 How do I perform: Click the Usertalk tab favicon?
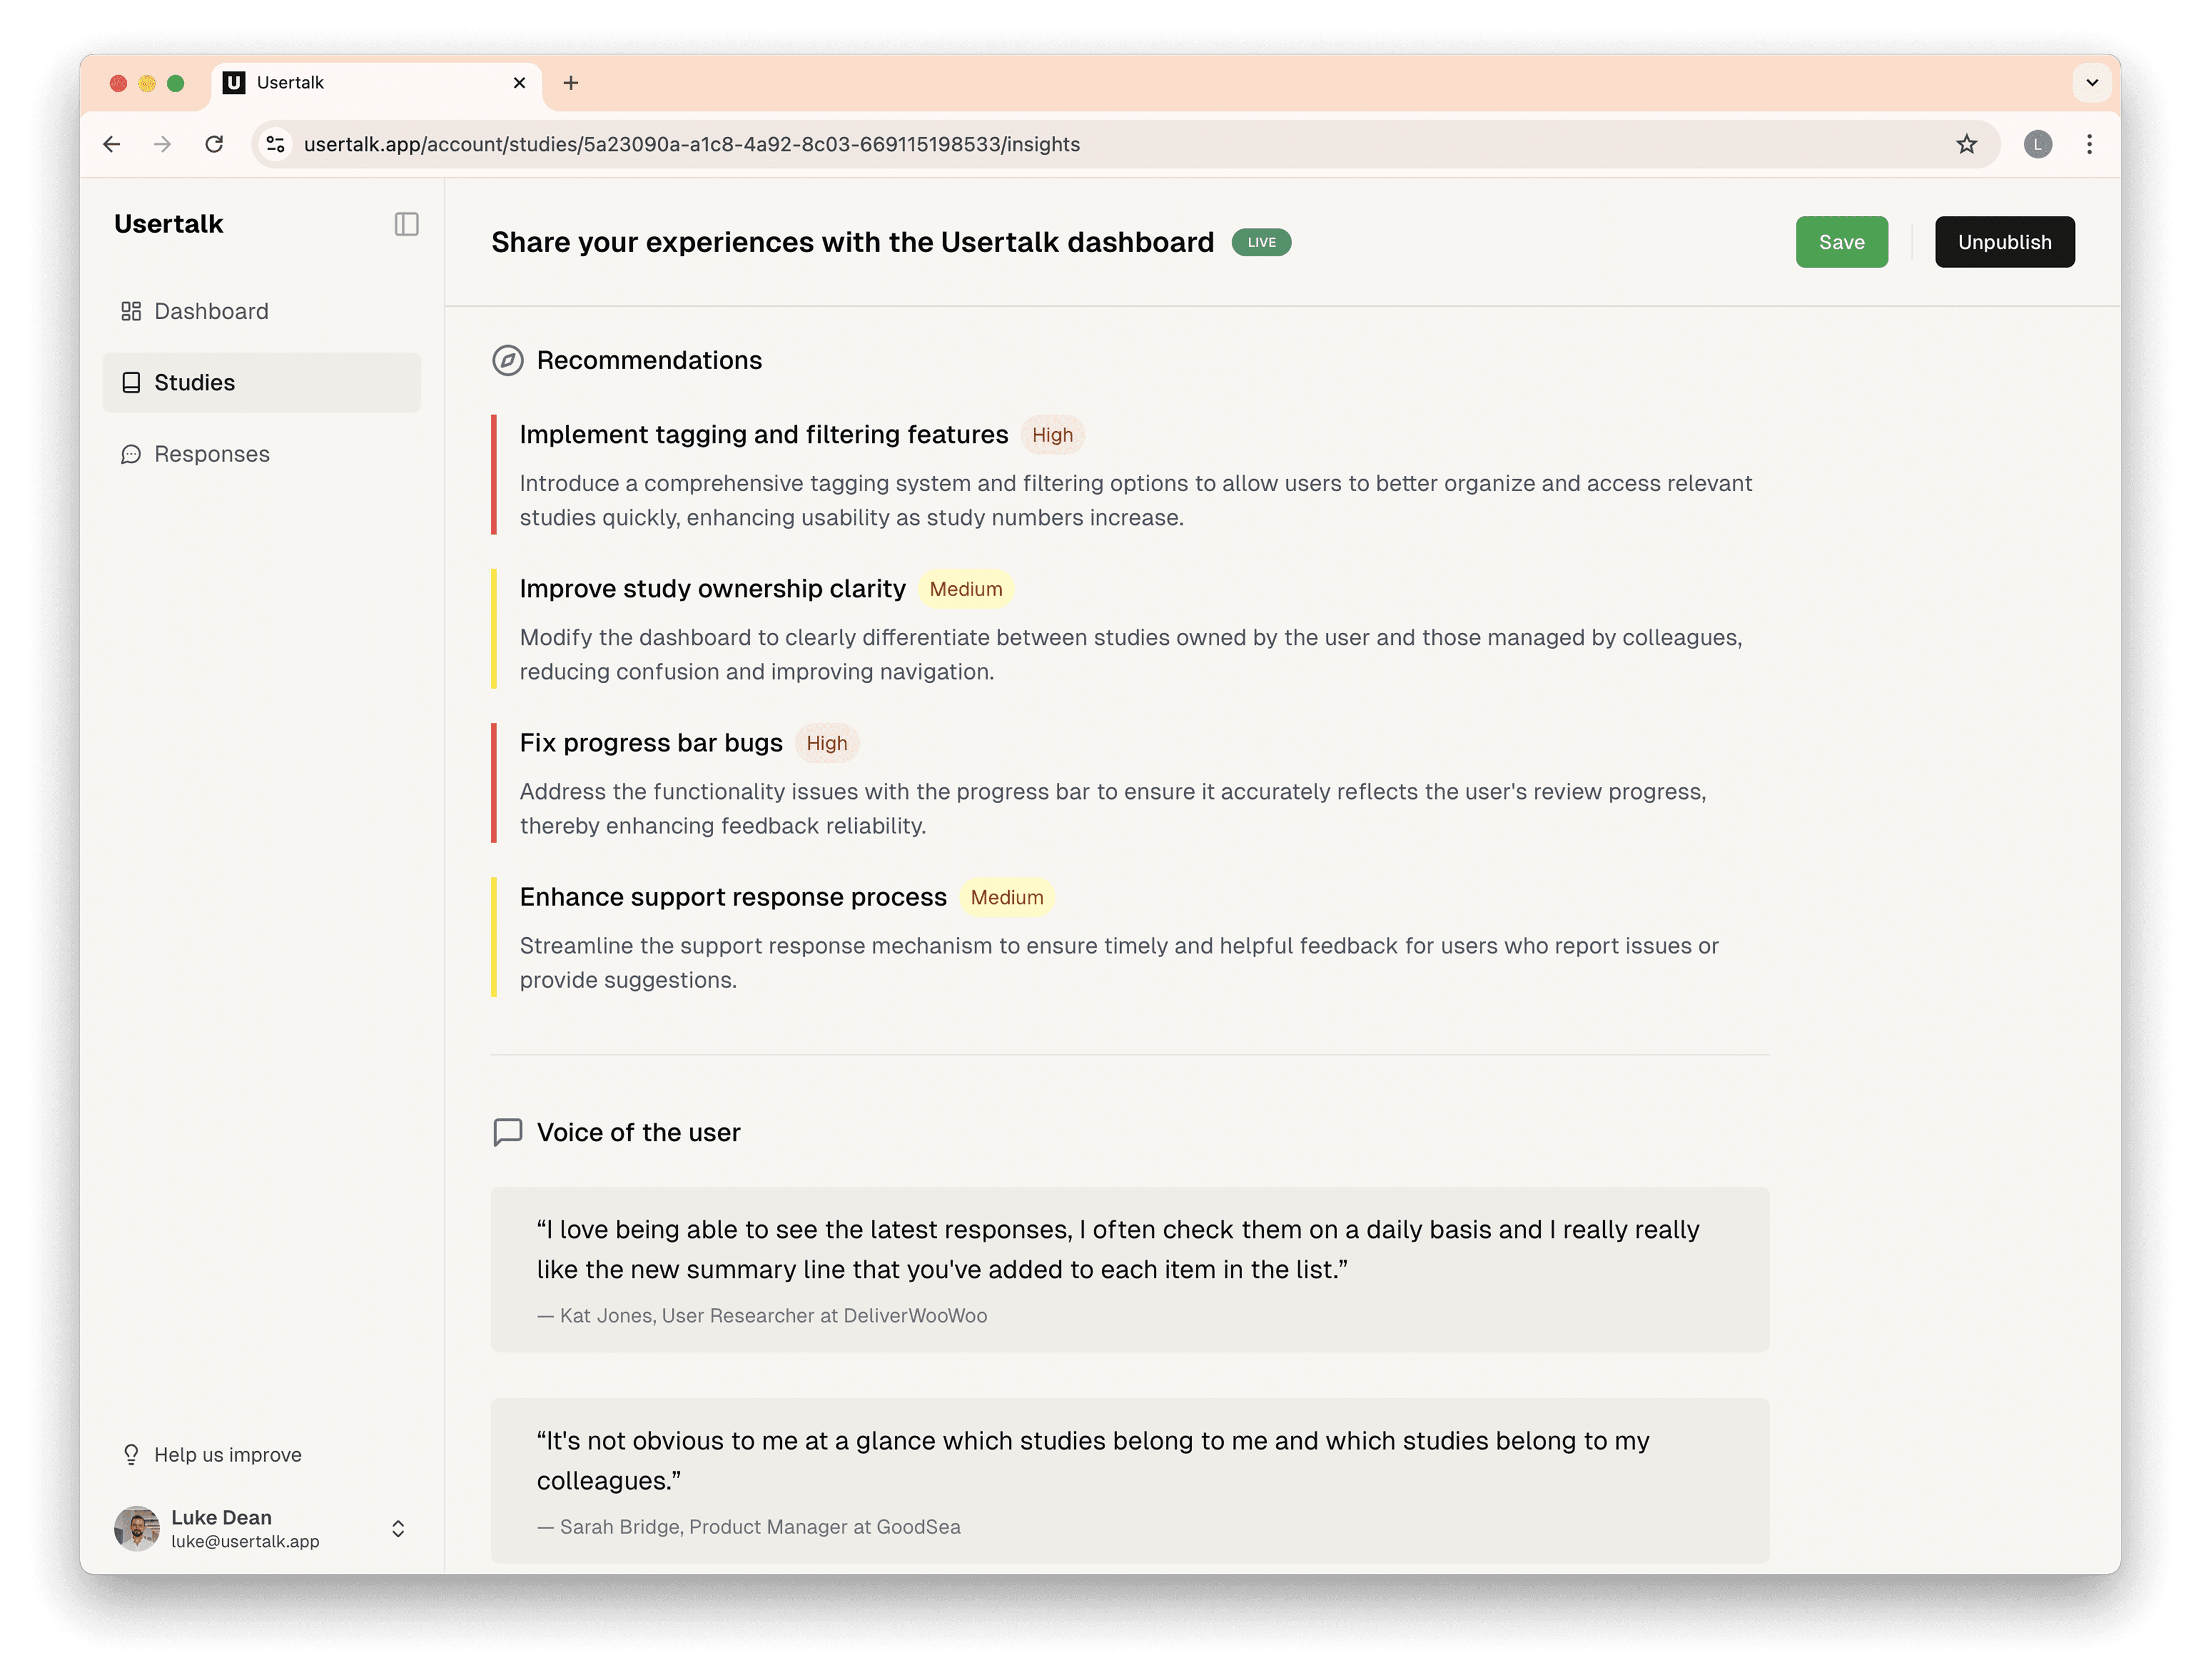click(234, 83)
